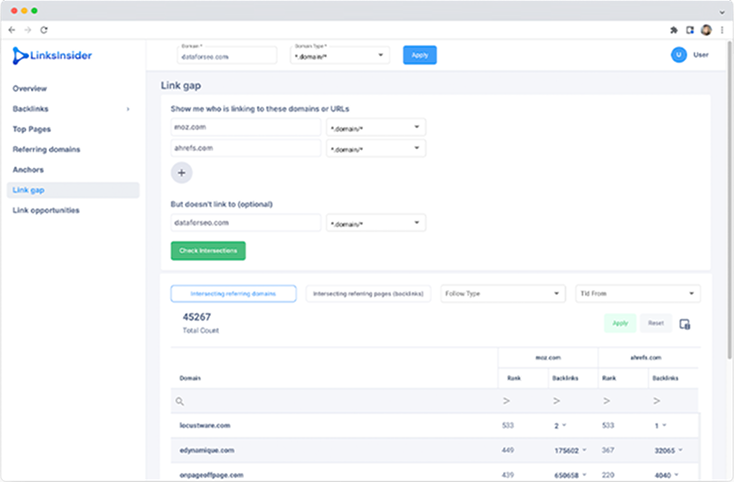
Task: Open the top Domain Type dropdown
Action: 340,55
